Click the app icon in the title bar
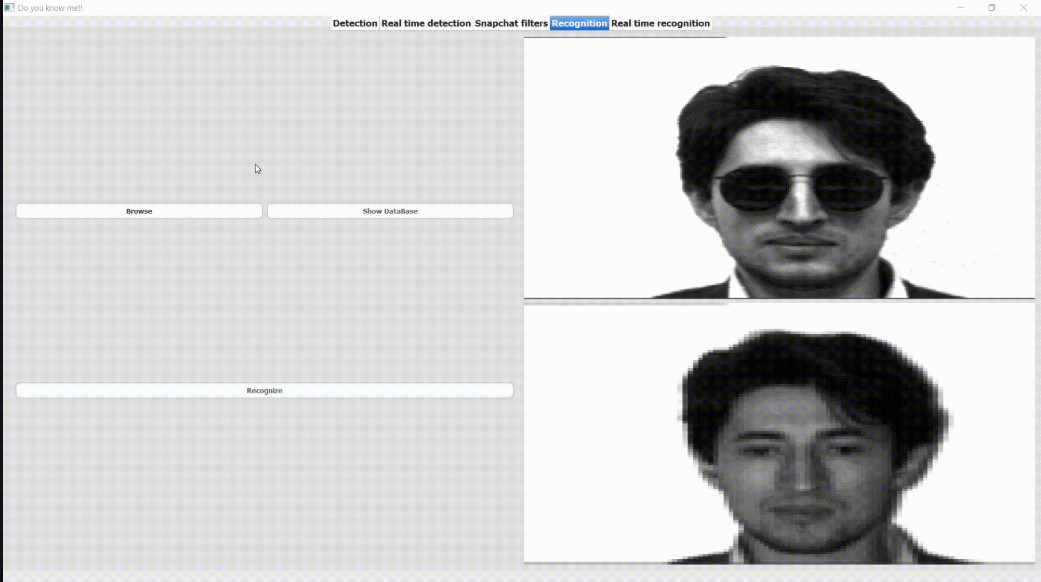 tap(9, 7)
